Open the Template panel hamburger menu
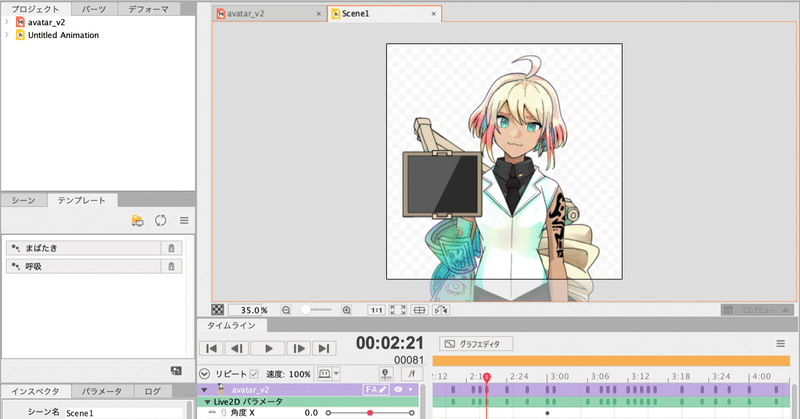 click(x=184, y=220)
